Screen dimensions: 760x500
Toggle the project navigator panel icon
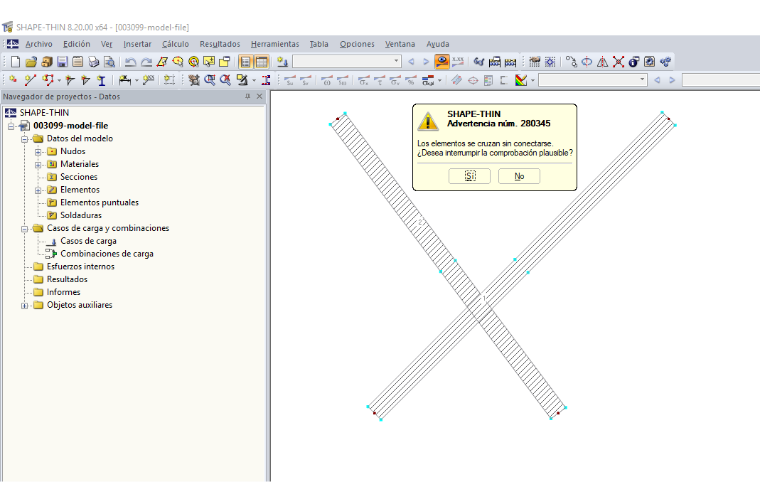pos(246,62)
